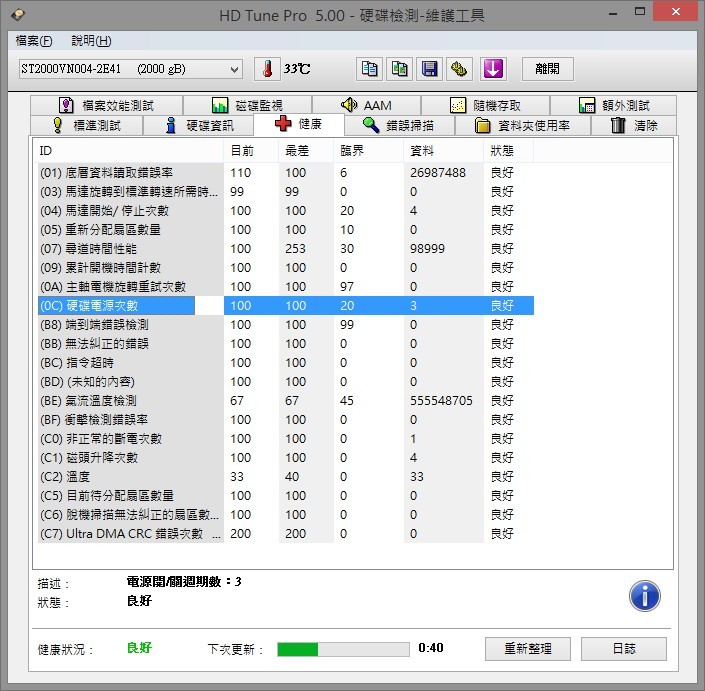
Task: Click the 資料 column header
Action: click(x=443, y=151)
